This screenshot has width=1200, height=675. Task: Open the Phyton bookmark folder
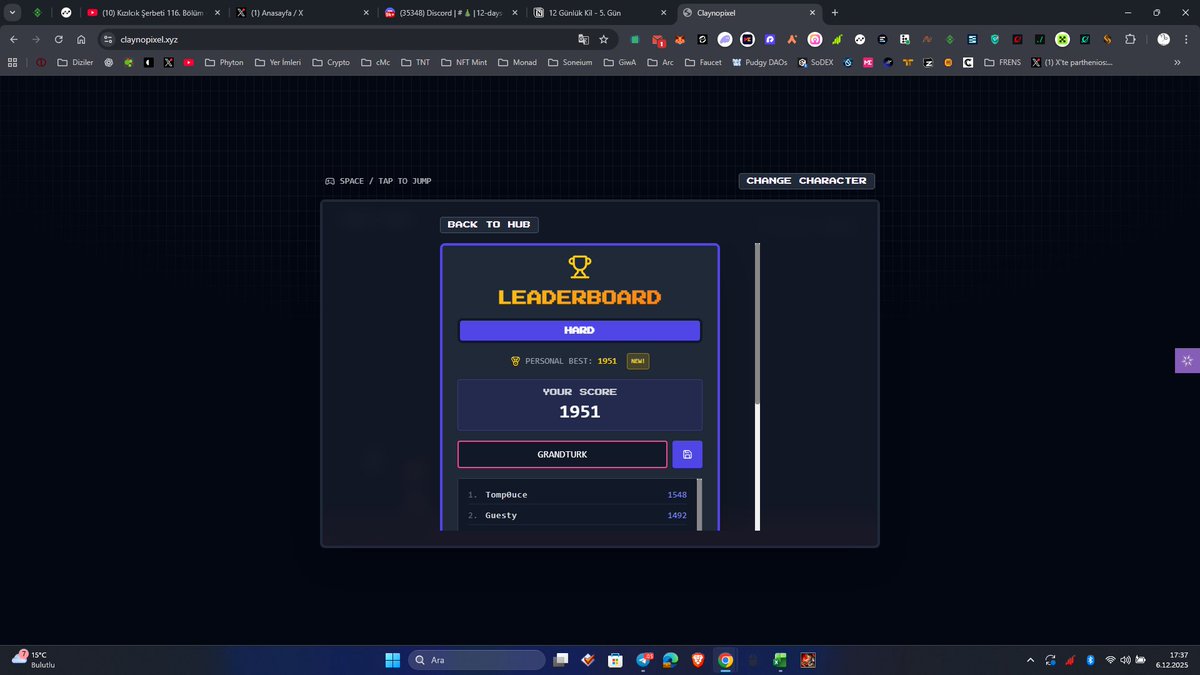coord(224,62)
